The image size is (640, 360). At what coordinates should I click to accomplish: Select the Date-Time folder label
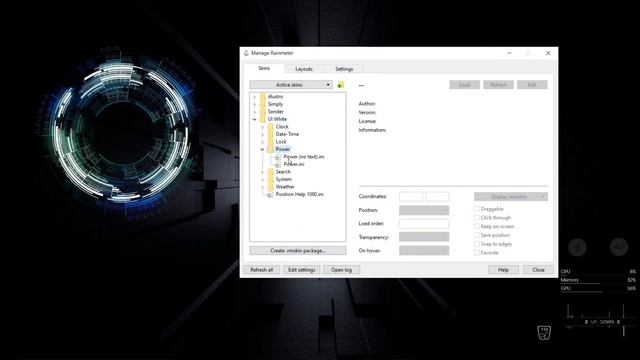[x=287, y=134]
